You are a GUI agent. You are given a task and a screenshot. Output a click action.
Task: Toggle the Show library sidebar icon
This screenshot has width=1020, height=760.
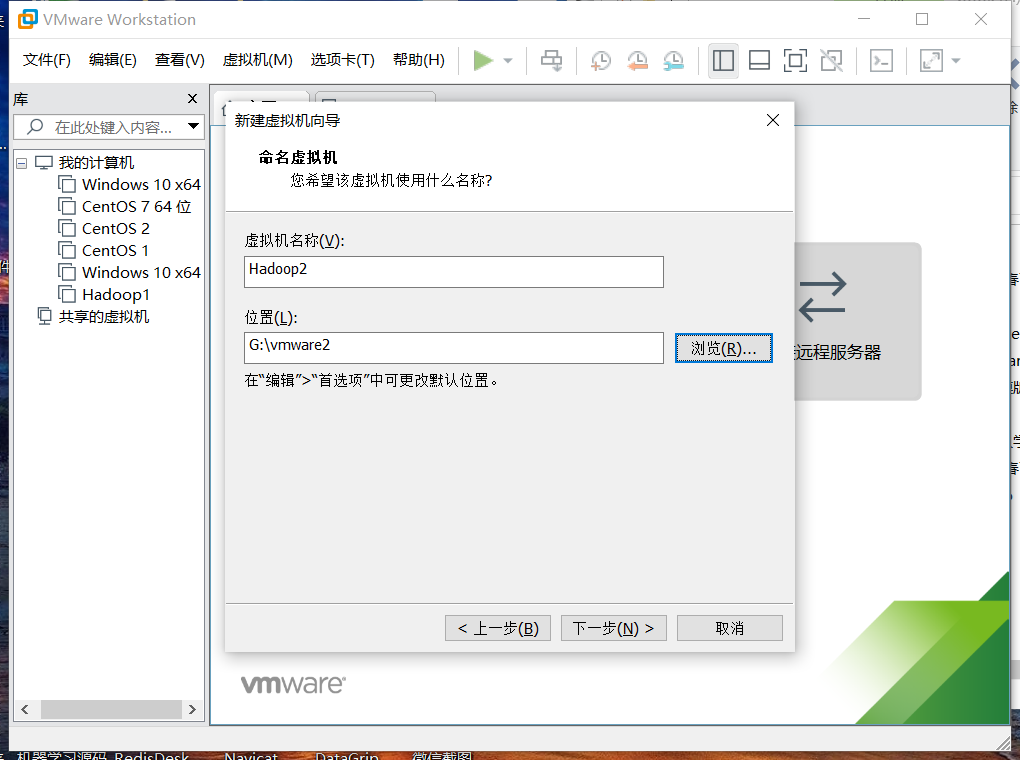pos(723,61)
